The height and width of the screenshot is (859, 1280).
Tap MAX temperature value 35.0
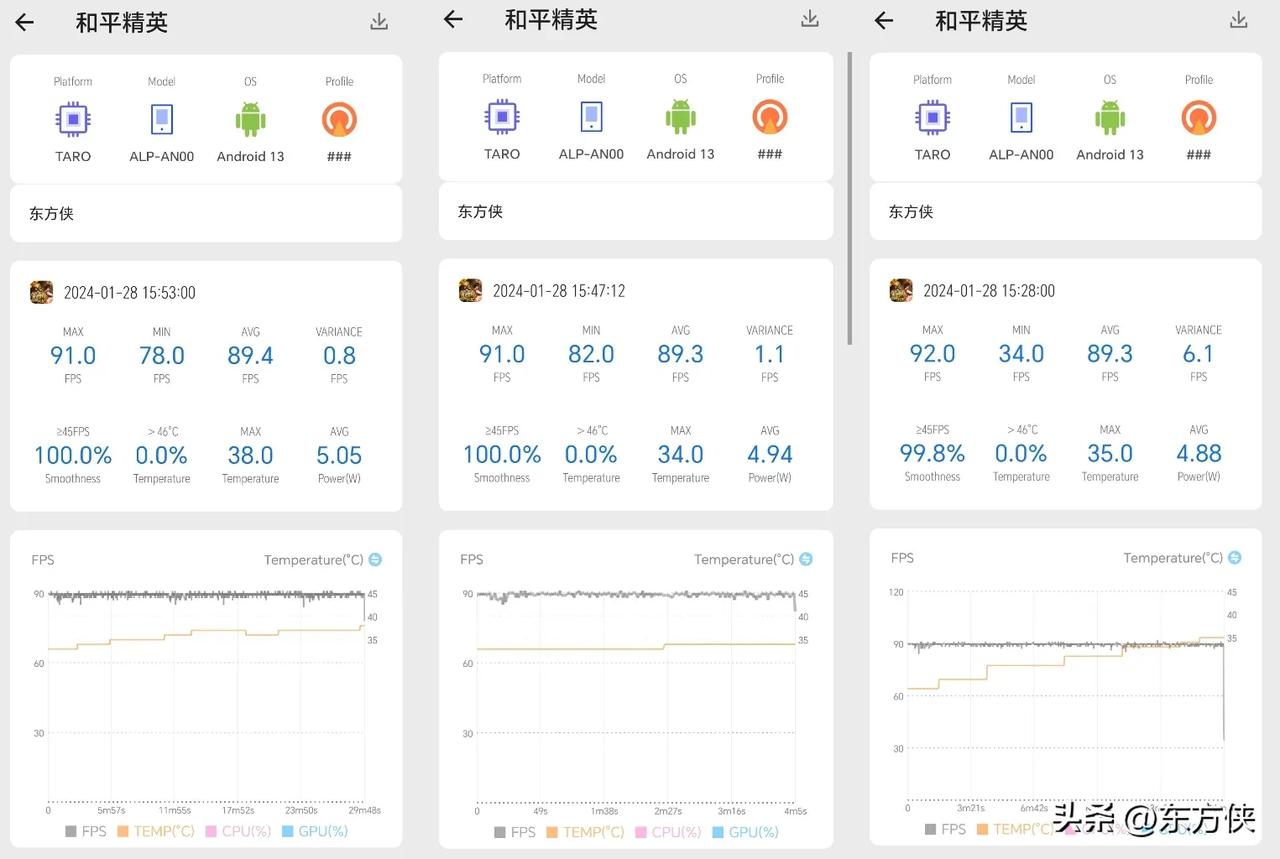[1110, 454]
